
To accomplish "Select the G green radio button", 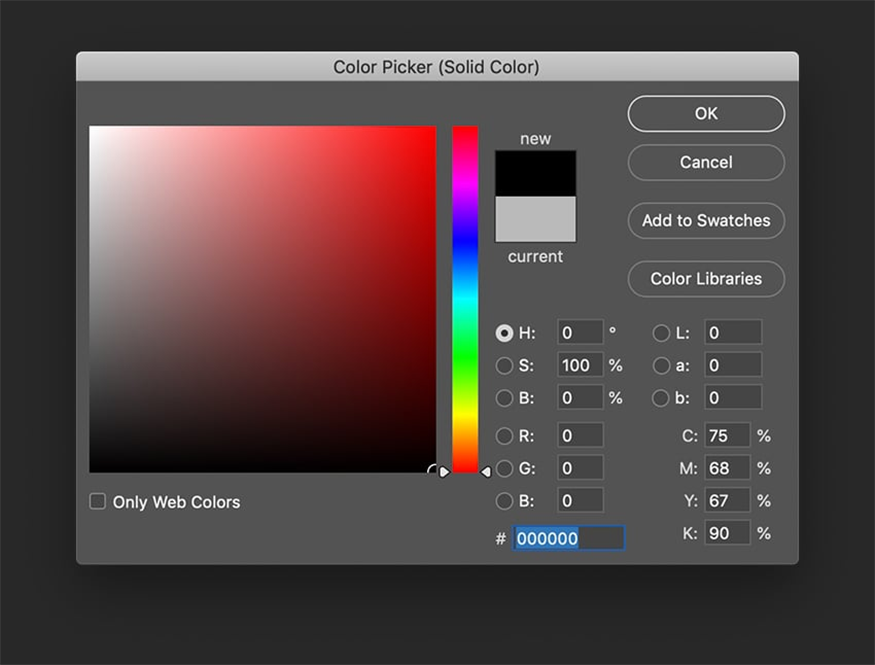I will coord(505,468).
